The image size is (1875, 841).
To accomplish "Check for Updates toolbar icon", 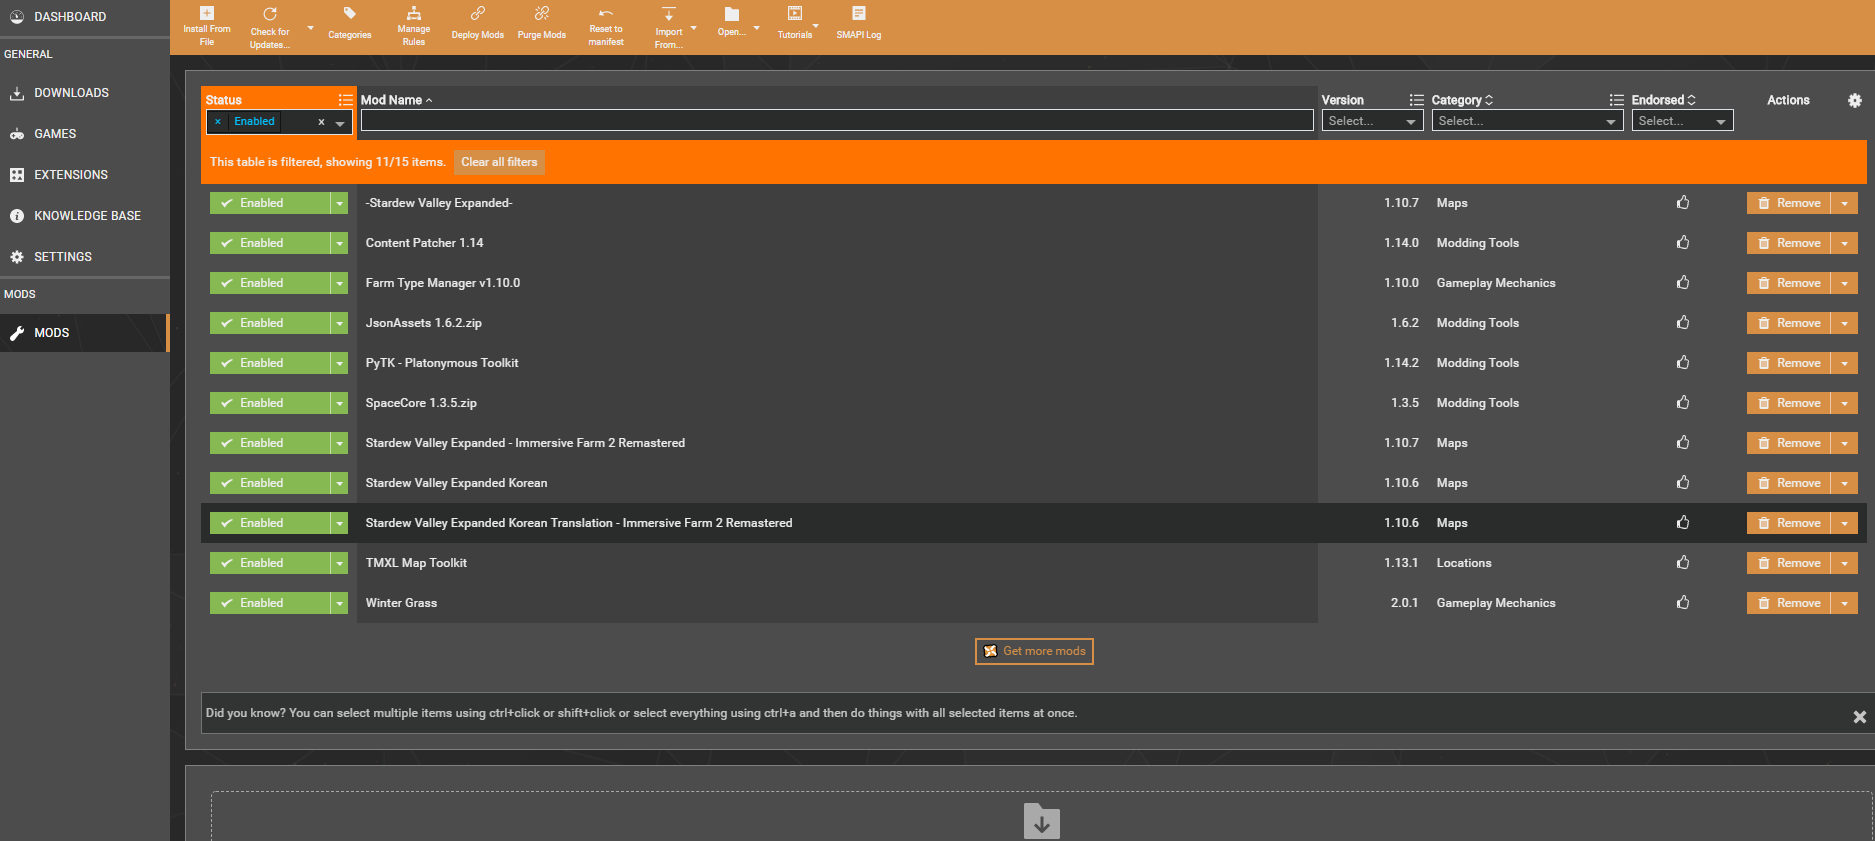I will point(270,14).
